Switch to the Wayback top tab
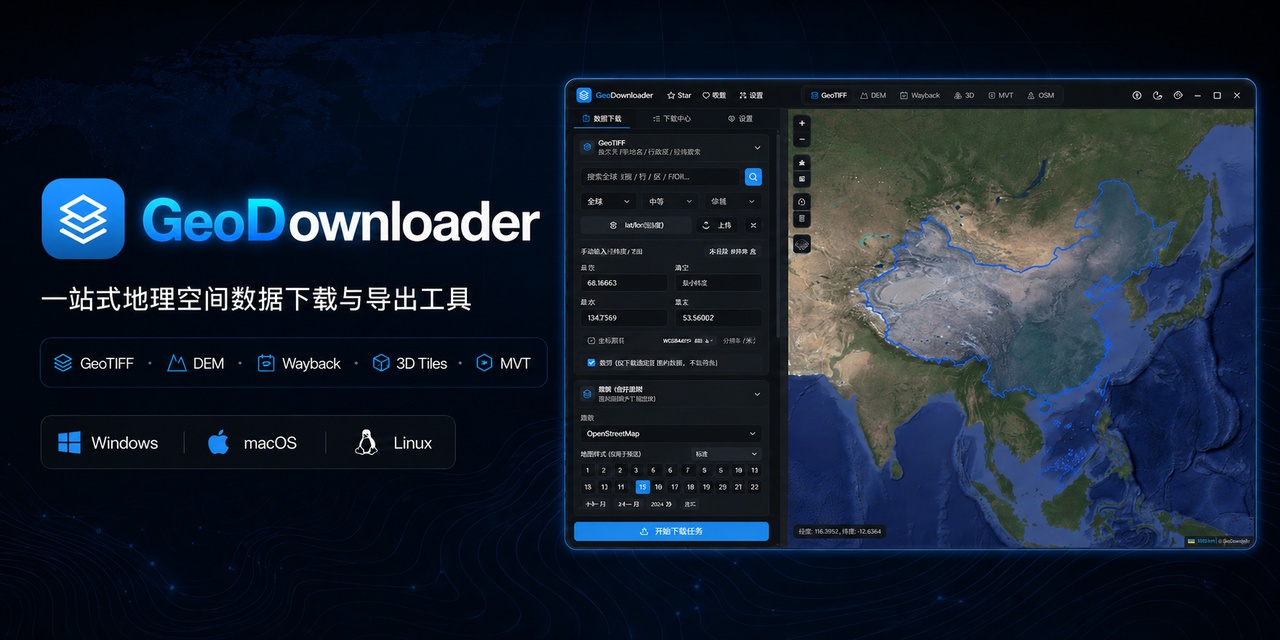Image resolution: width=1280 pixels, height=640 pixels. point(920,96)
